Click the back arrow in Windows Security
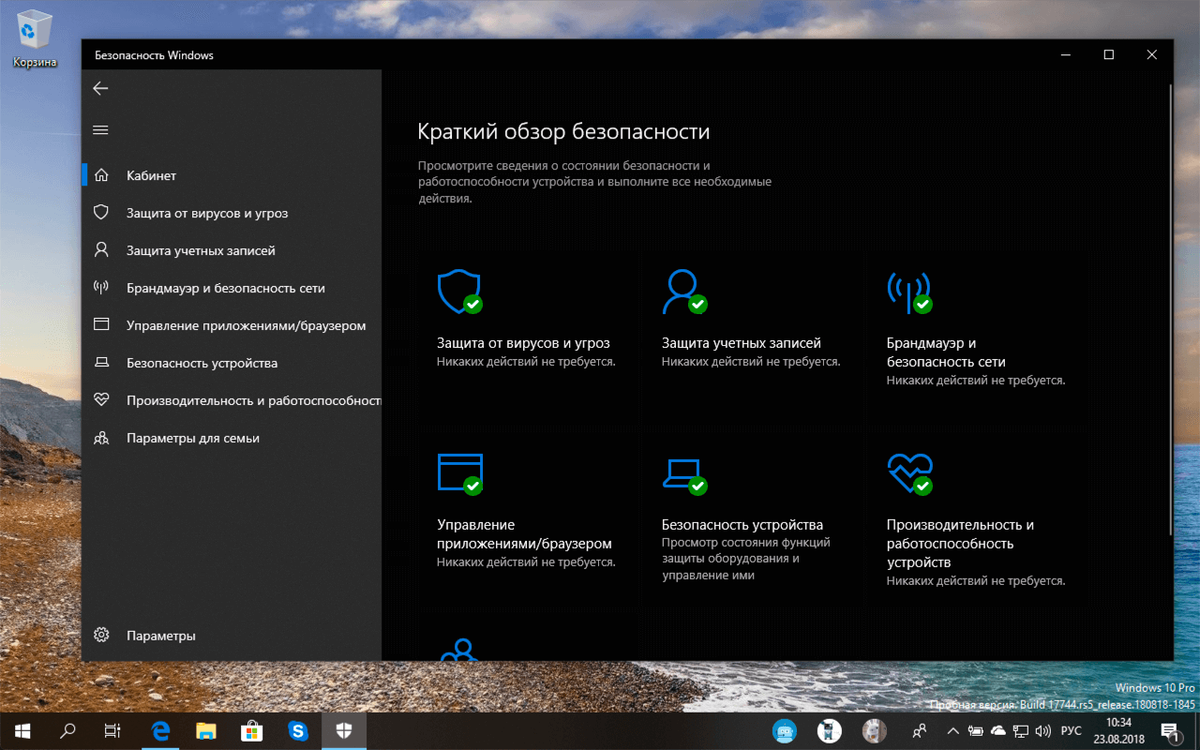The image size is (1200, 750). click(x=100, y=88)
